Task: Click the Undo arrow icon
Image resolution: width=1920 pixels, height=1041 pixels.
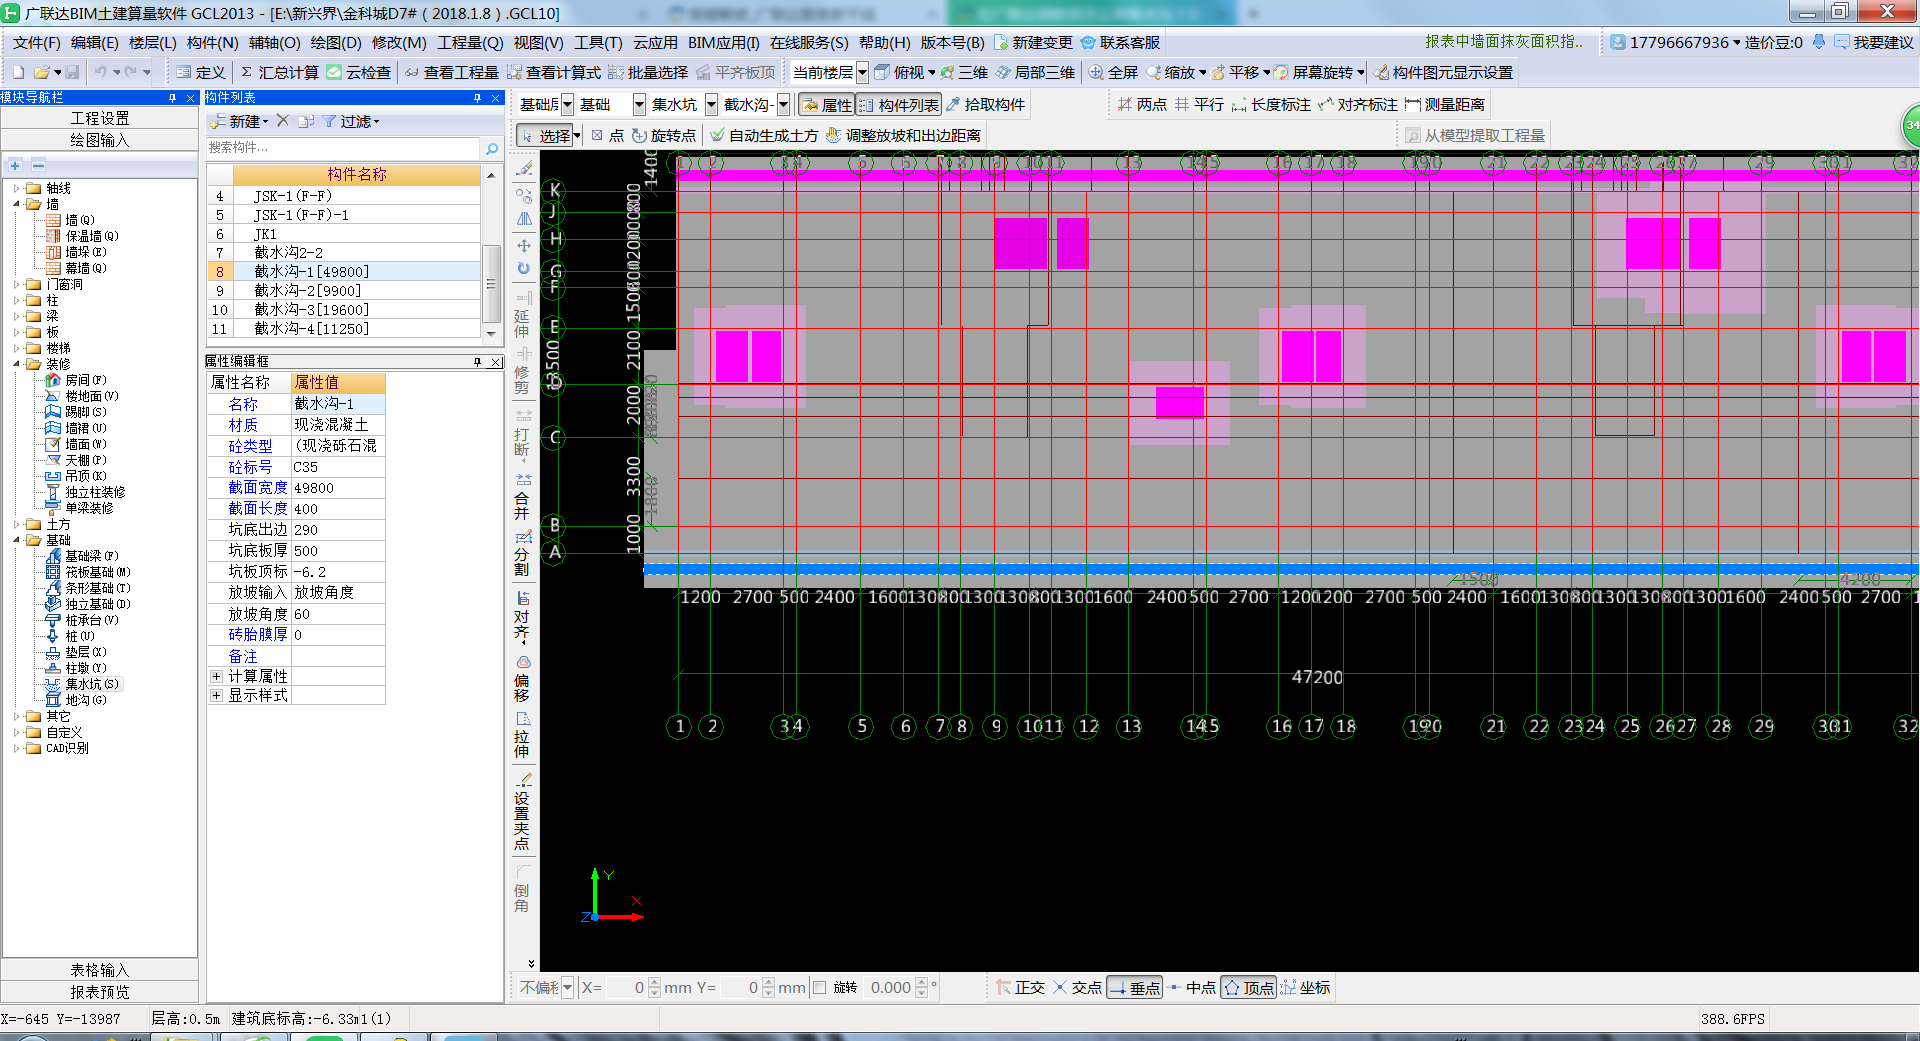Action: pos(100,72)
